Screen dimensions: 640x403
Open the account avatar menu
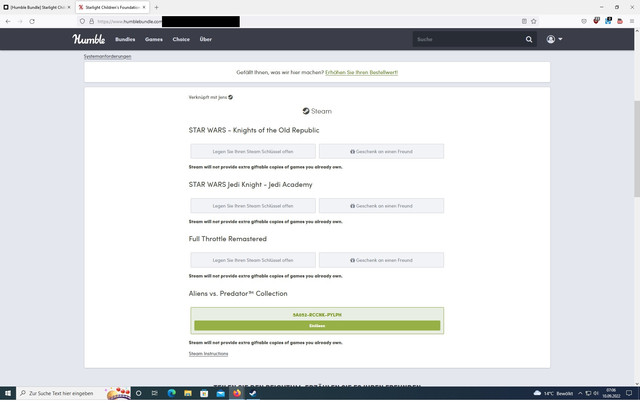coord(554,39)
